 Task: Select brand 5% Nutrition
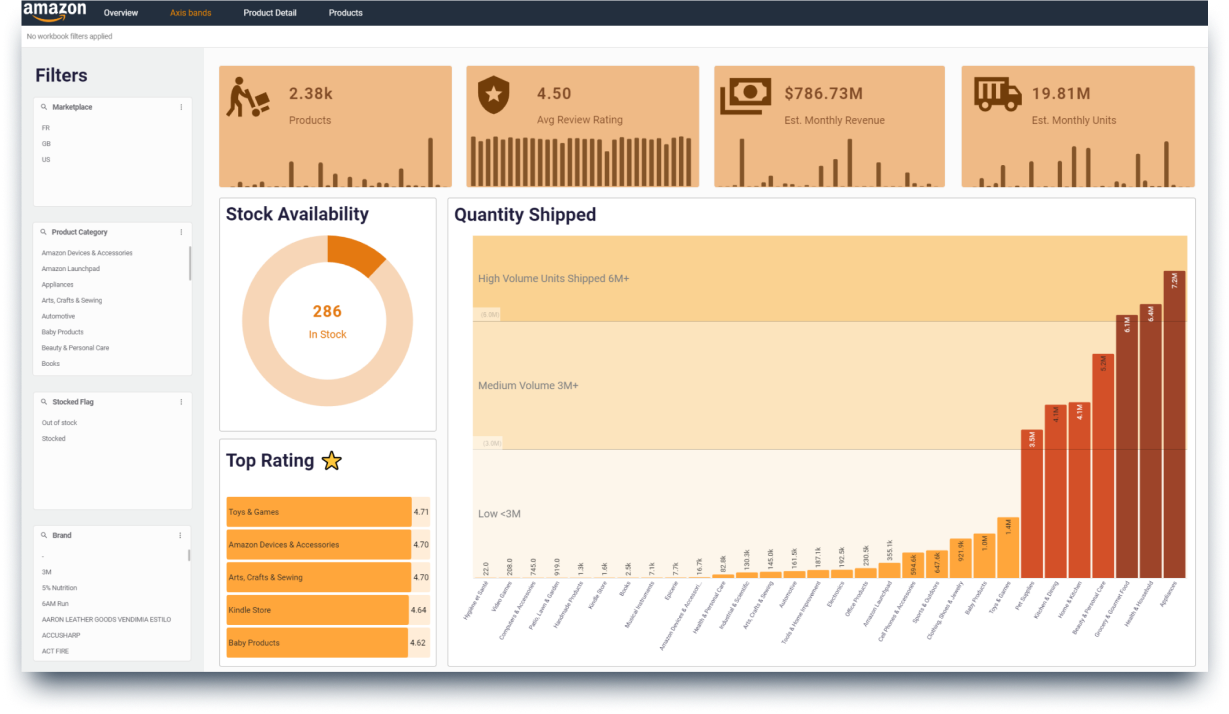(59, 588)
